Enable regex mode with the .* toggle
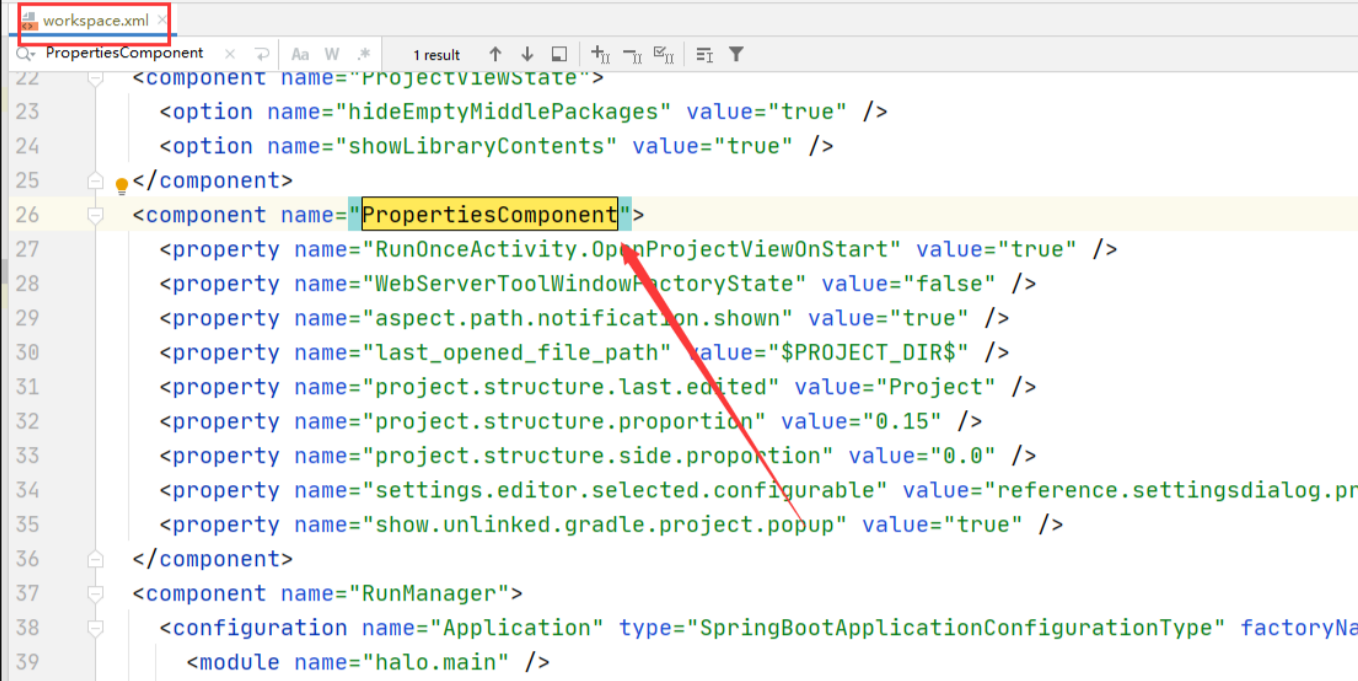 point(362,54)
